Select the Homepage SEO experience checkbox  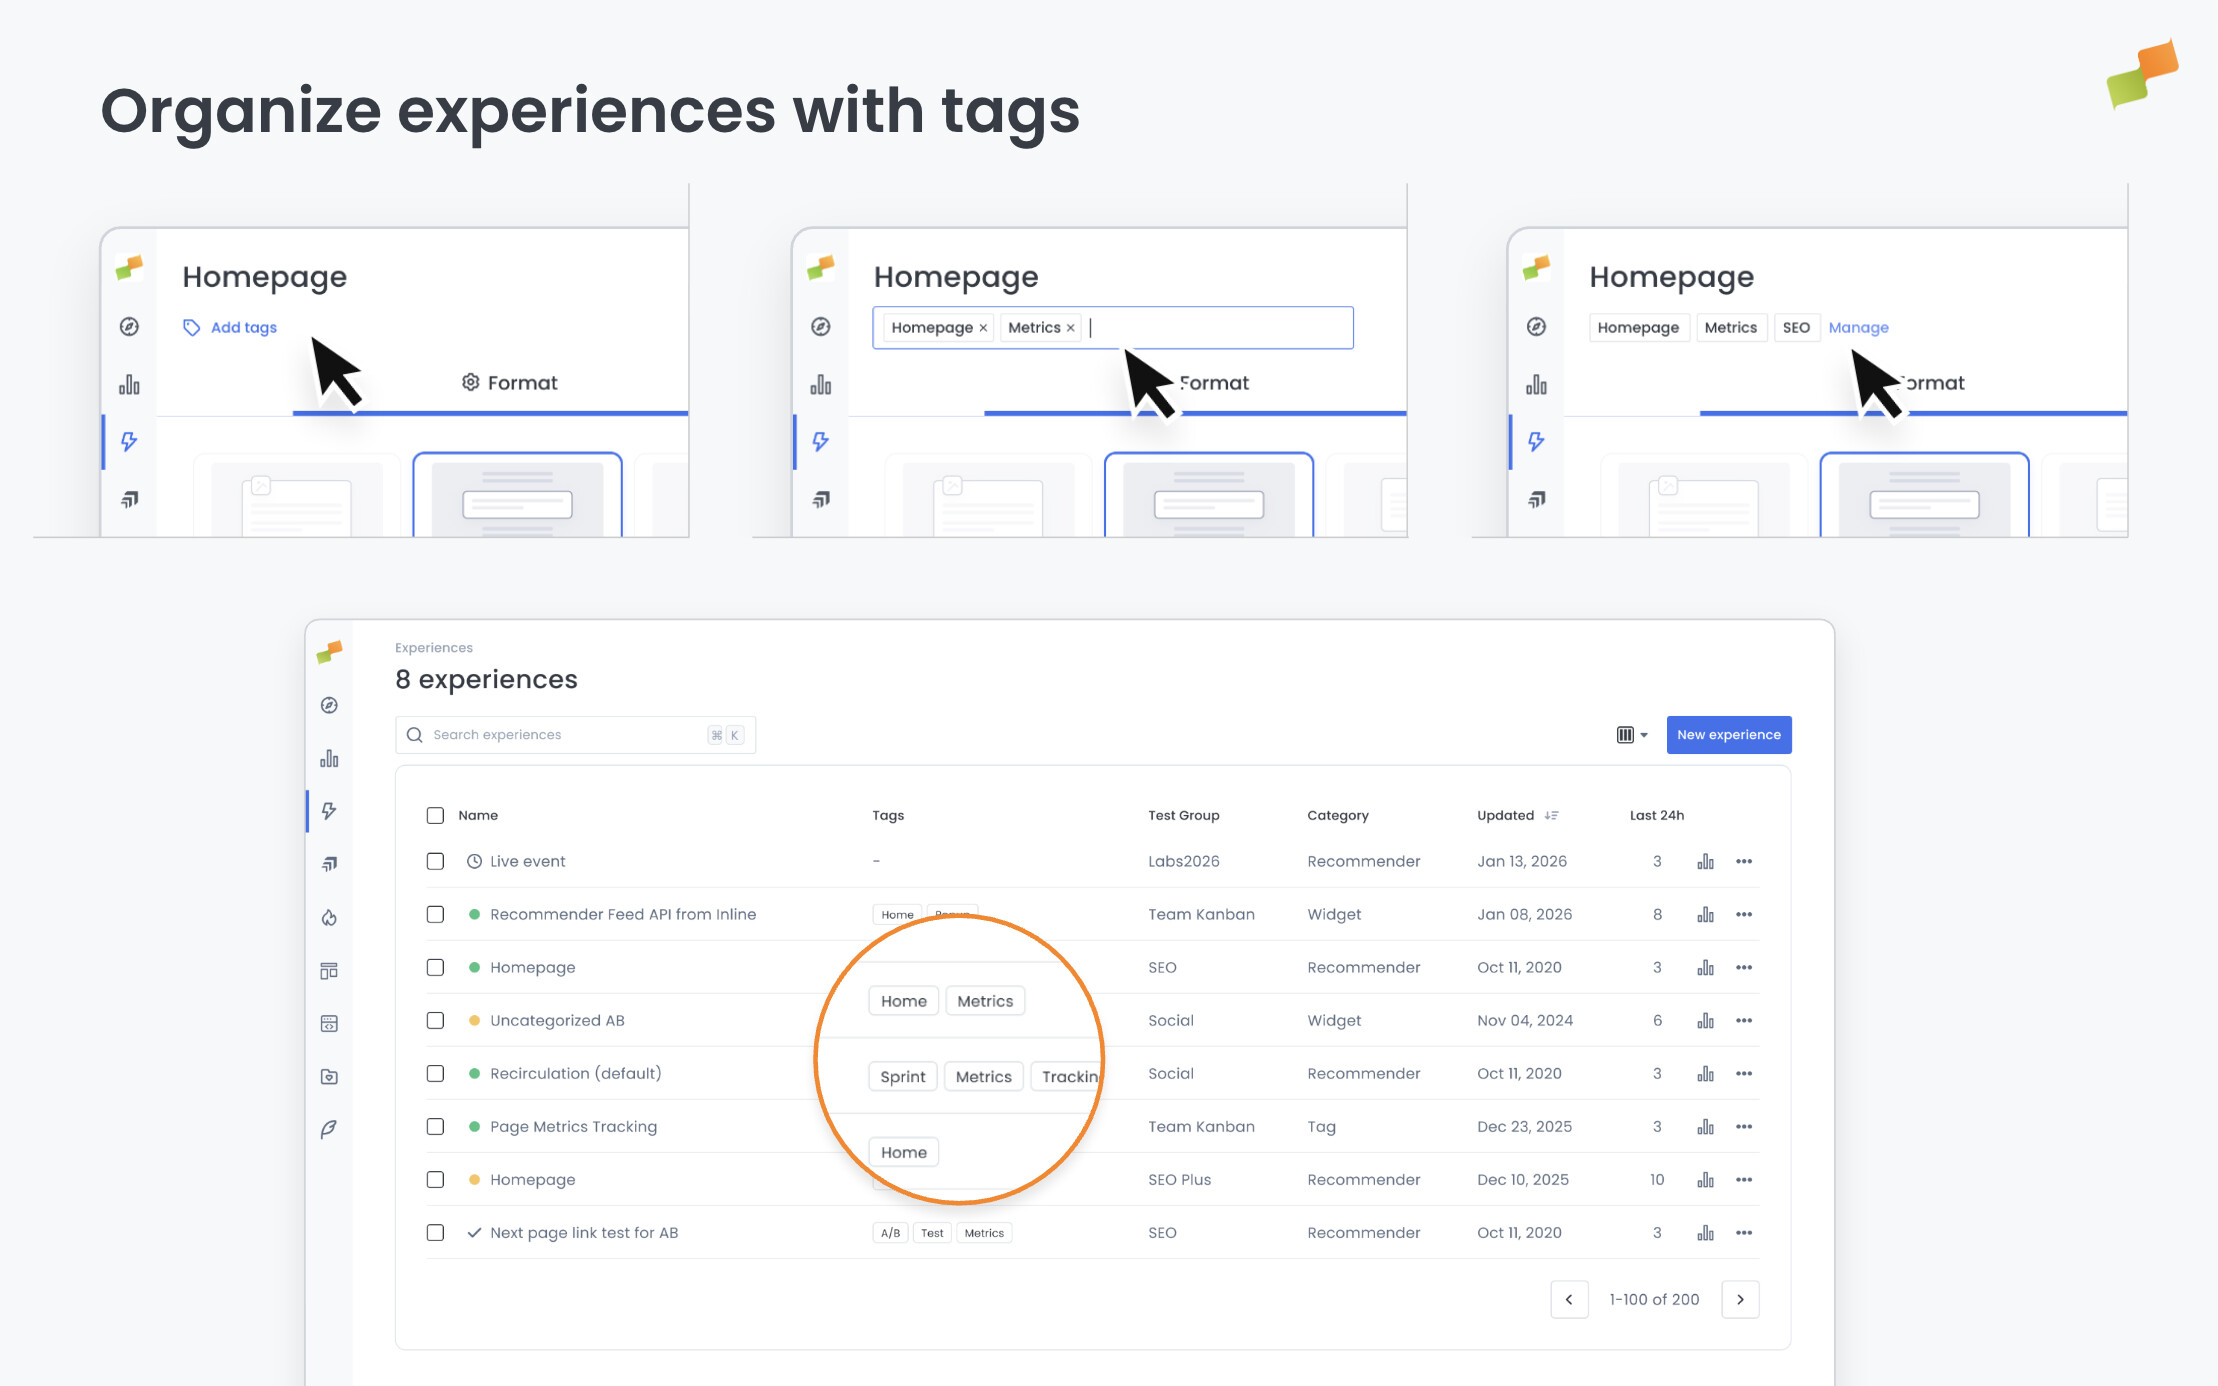435,967
